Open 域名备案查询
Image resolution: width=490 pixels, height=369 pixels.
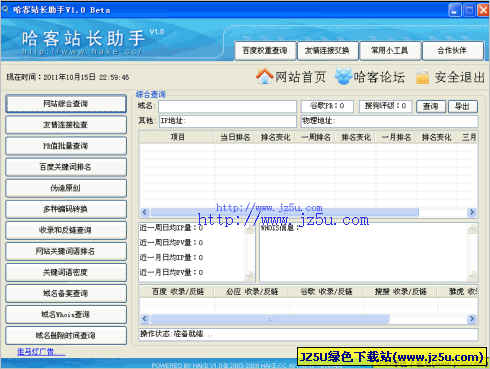click(66, 293)
